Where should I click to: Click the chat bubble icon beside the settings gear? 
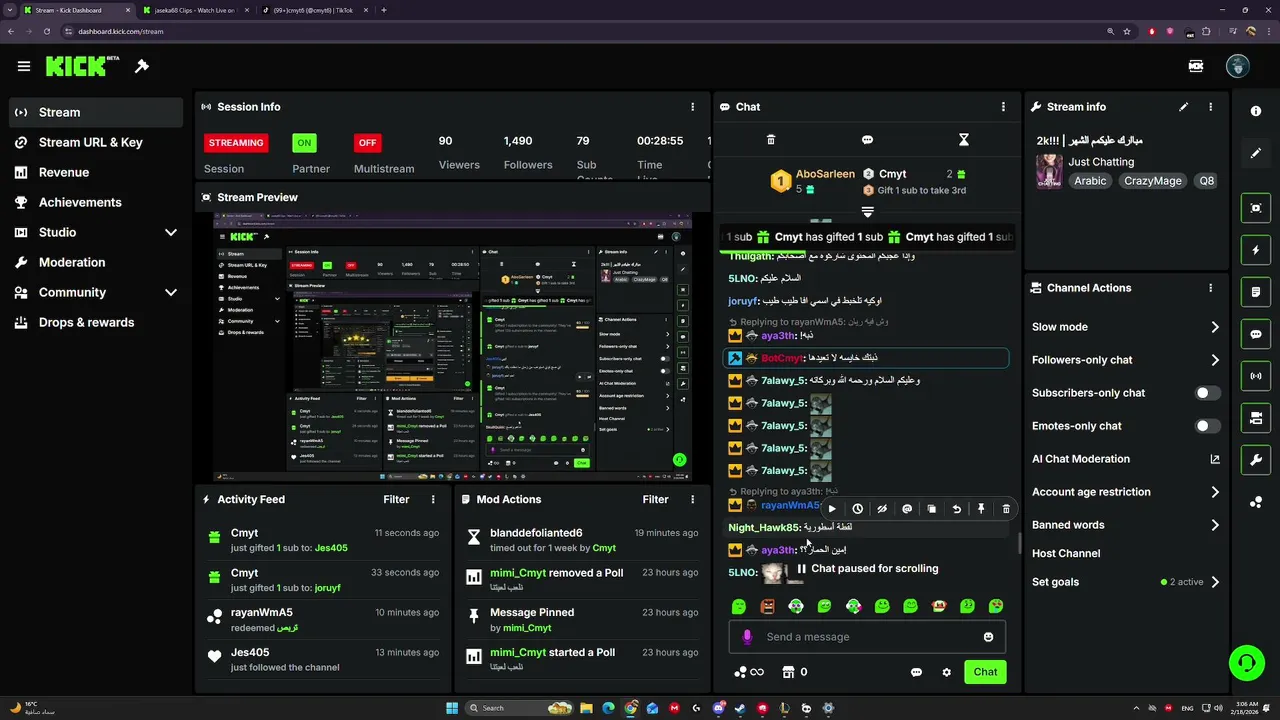click(x=916, y=672)
